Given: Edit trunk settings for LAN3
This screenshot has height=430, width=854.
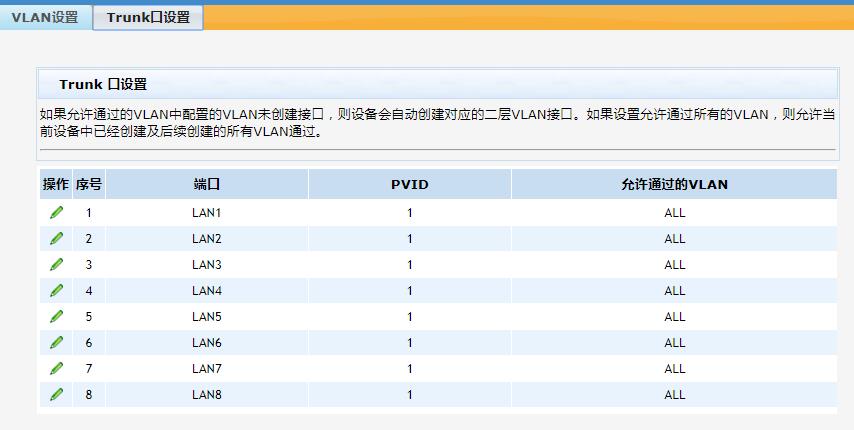Looking at the screenshot, I should tap(57, 265).
